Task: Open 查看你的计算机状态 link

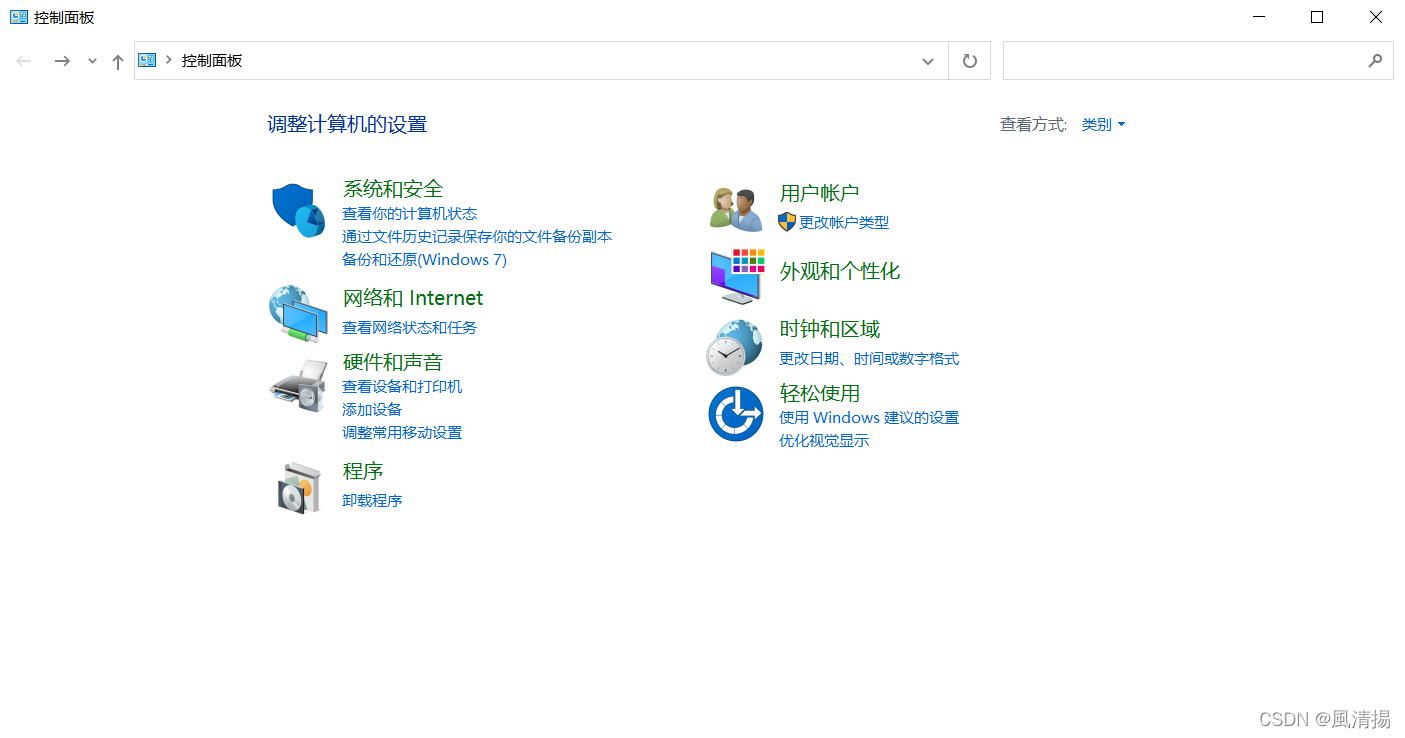Action: [410, 214]
